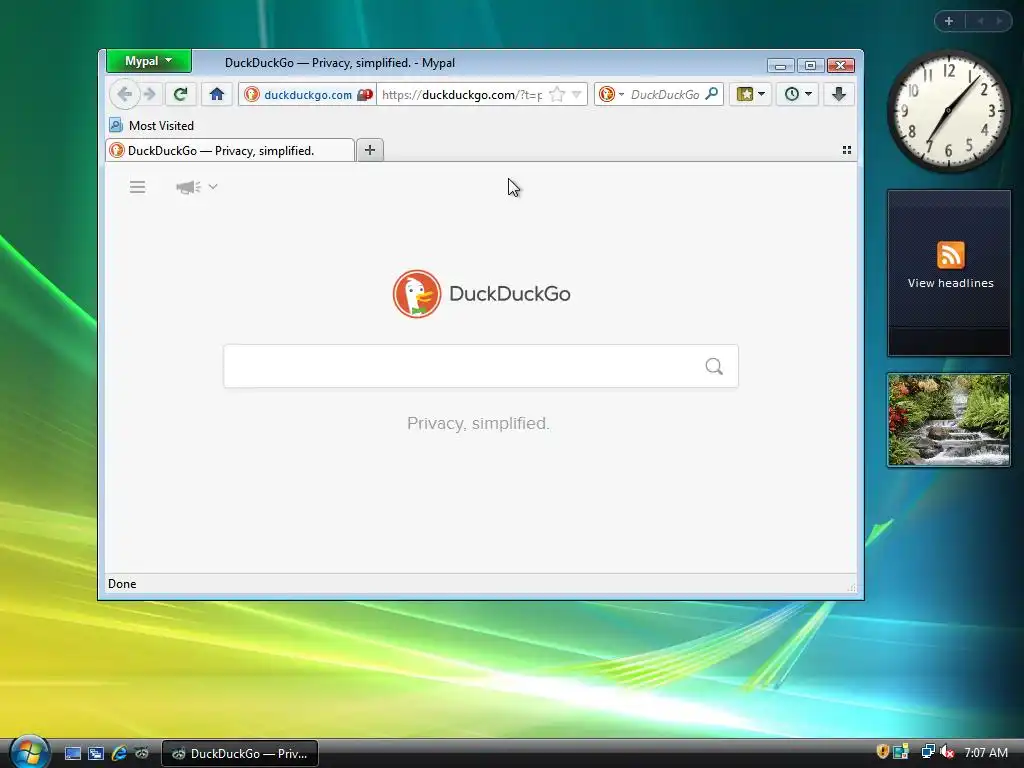Click the Windows update tray icon

pos(901,752)
